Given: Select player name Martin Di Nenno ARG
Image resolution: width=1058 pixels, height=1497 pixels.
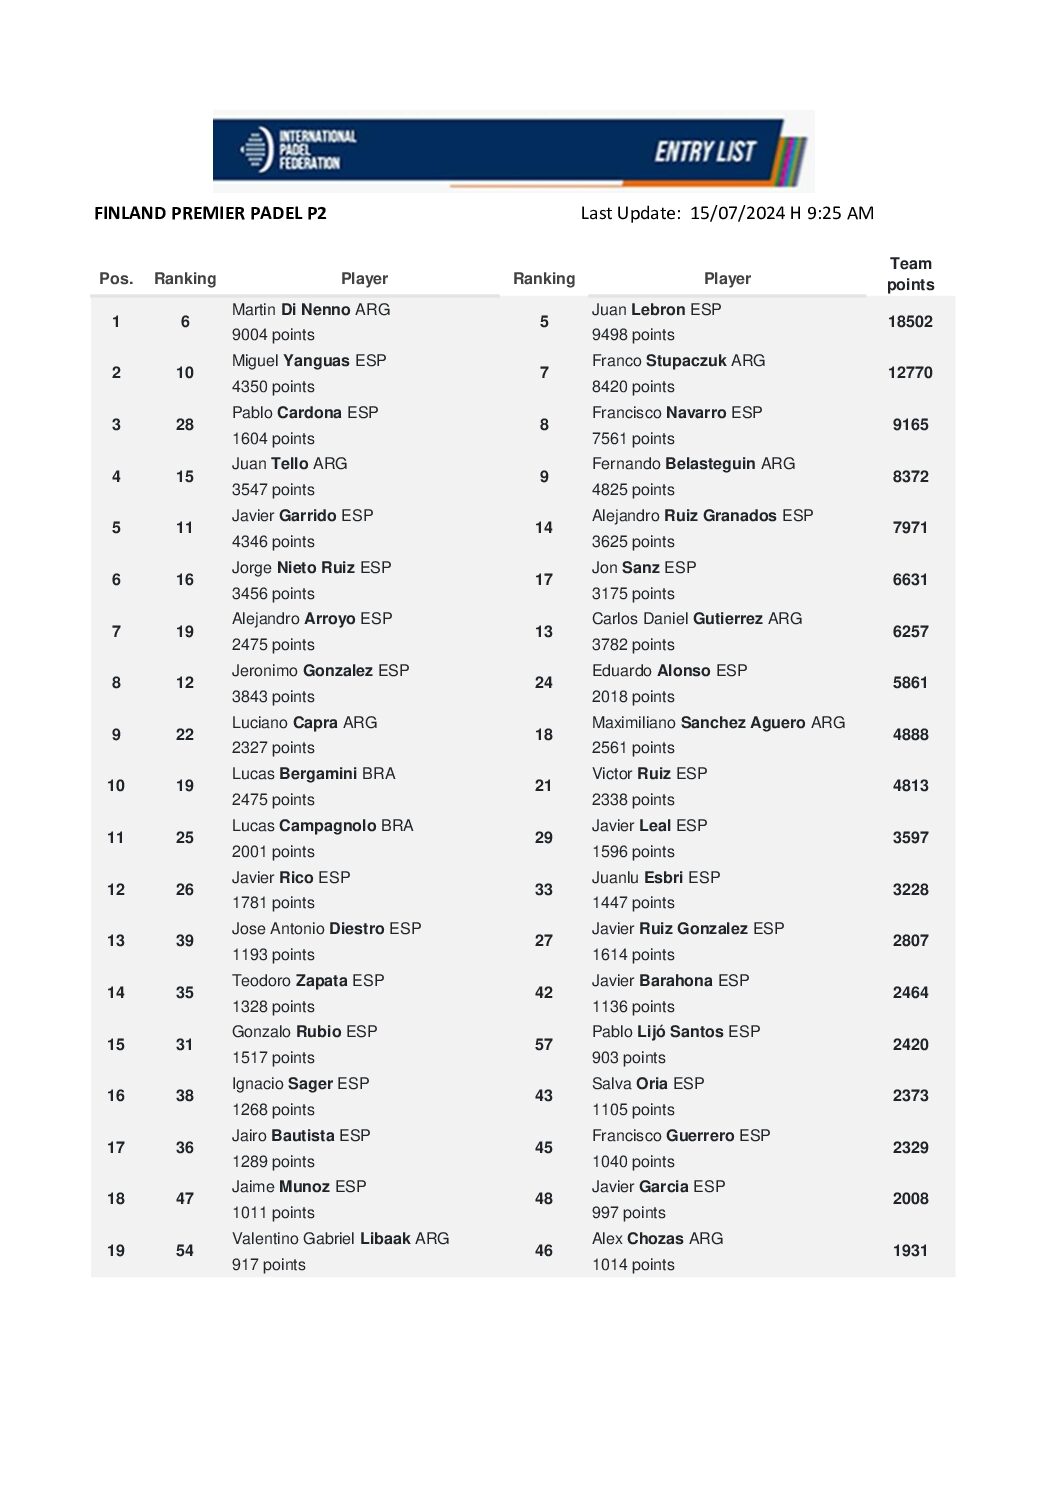Looking at the screenshot, I should tap(311, 310).
